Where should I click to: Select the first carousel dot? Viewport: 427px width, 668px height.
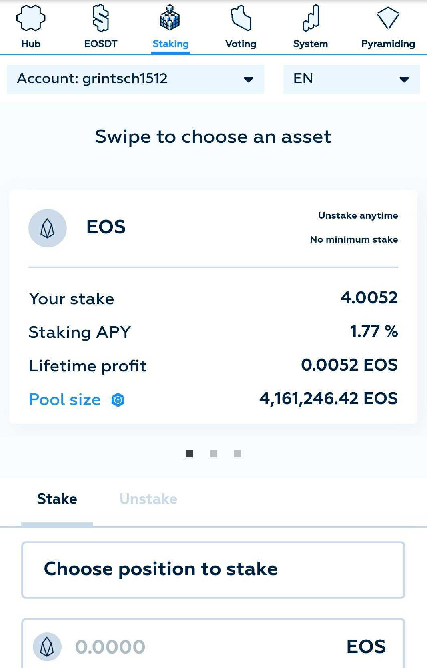click(190, 453)
